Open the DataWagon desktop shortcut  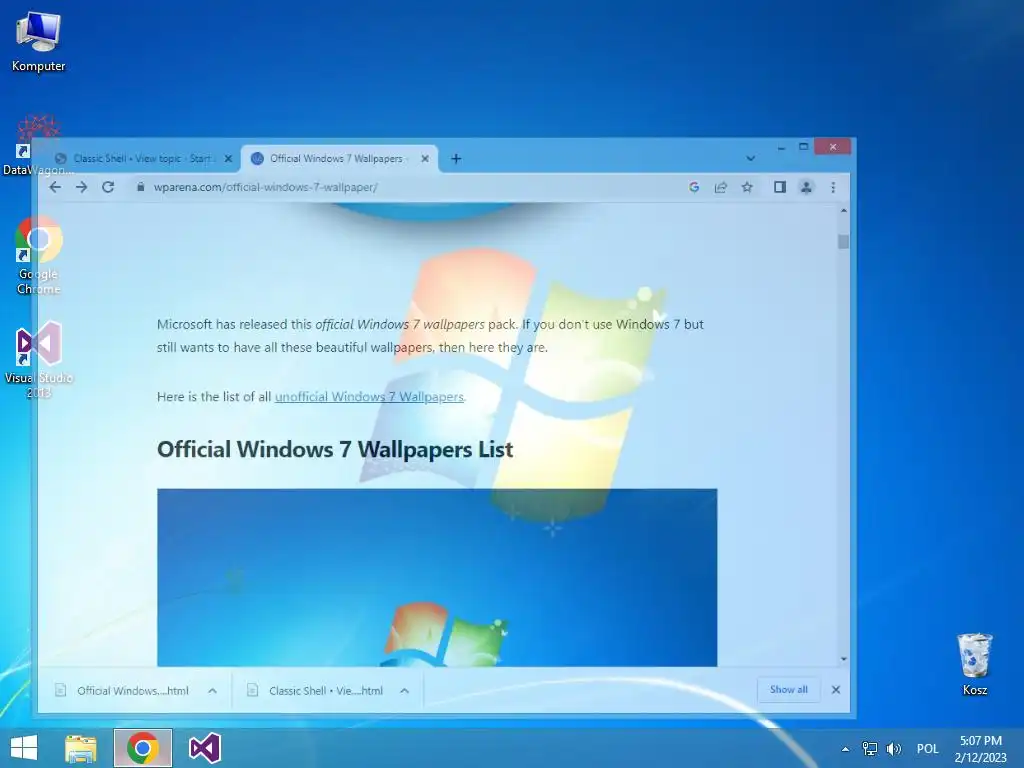coord(38,146)
